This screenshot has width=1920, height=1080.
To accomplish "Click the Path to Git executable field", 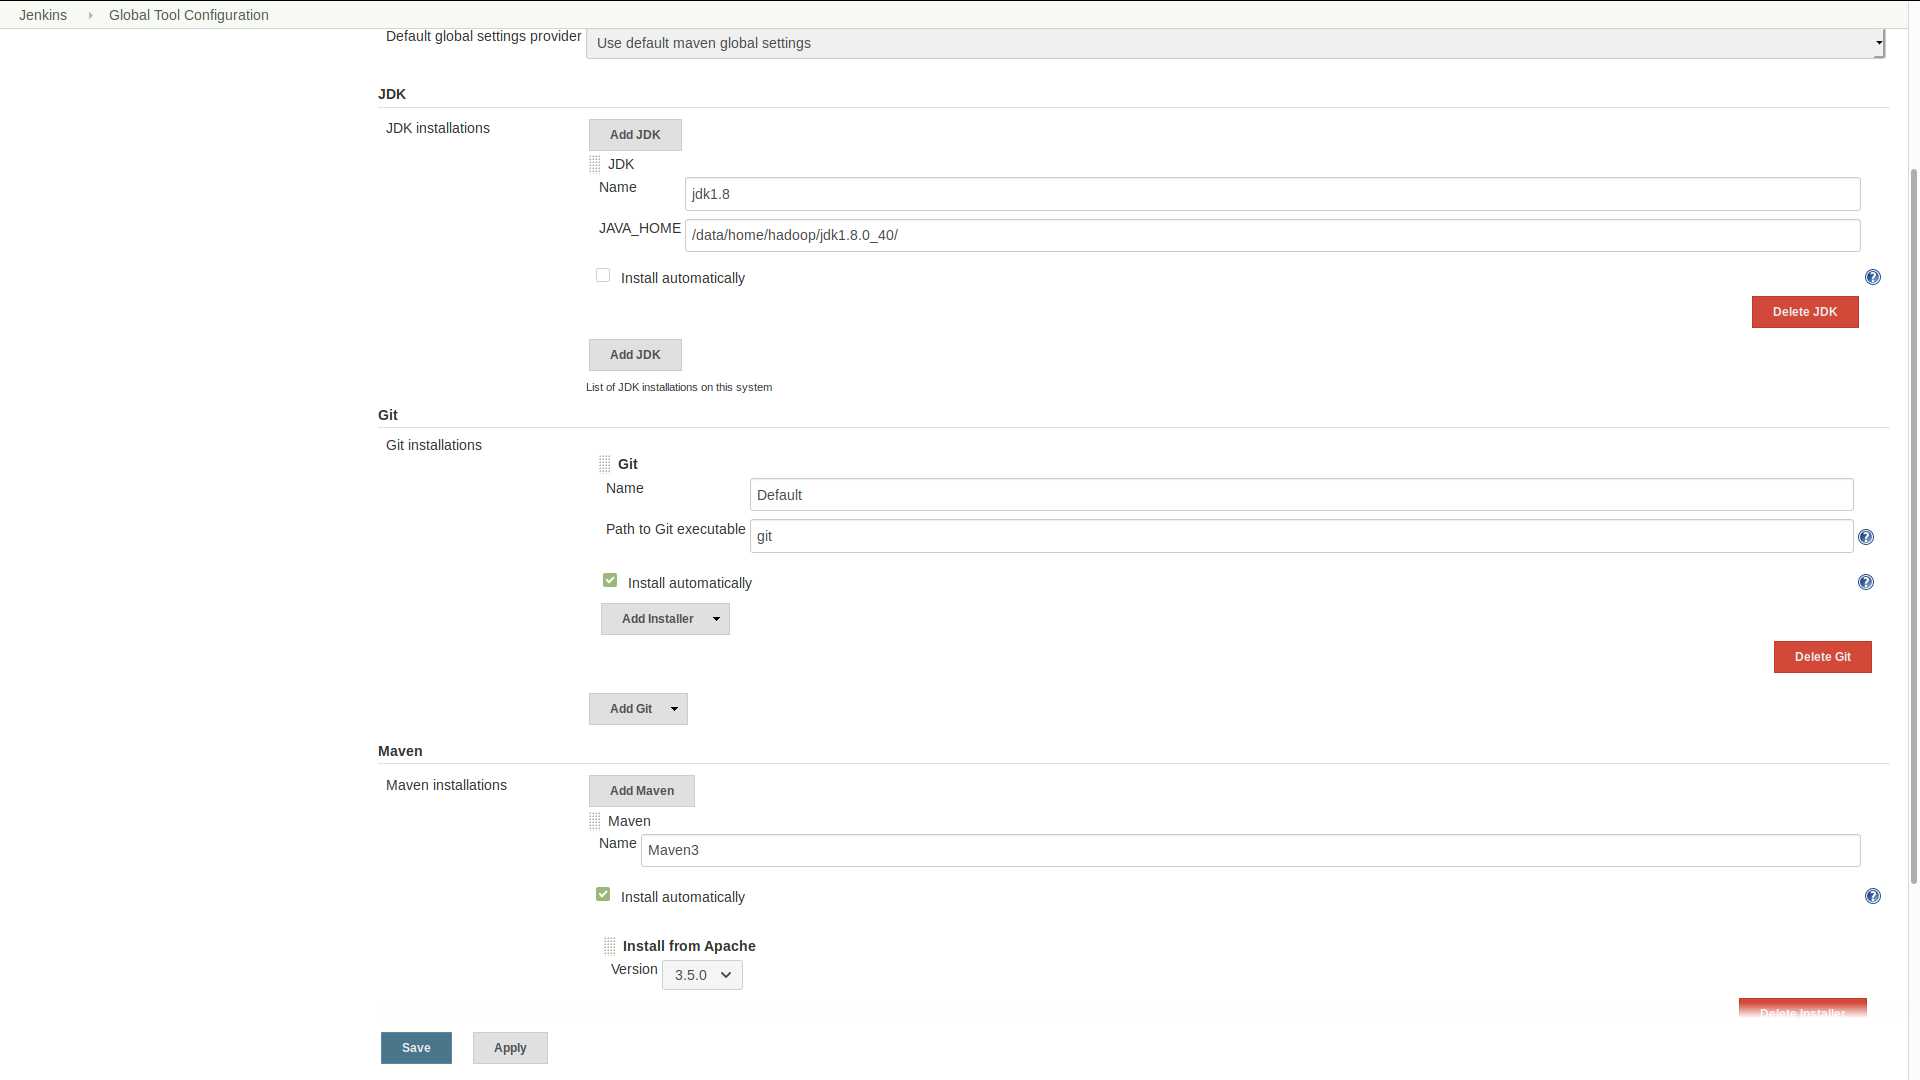I will point(1301,536).
